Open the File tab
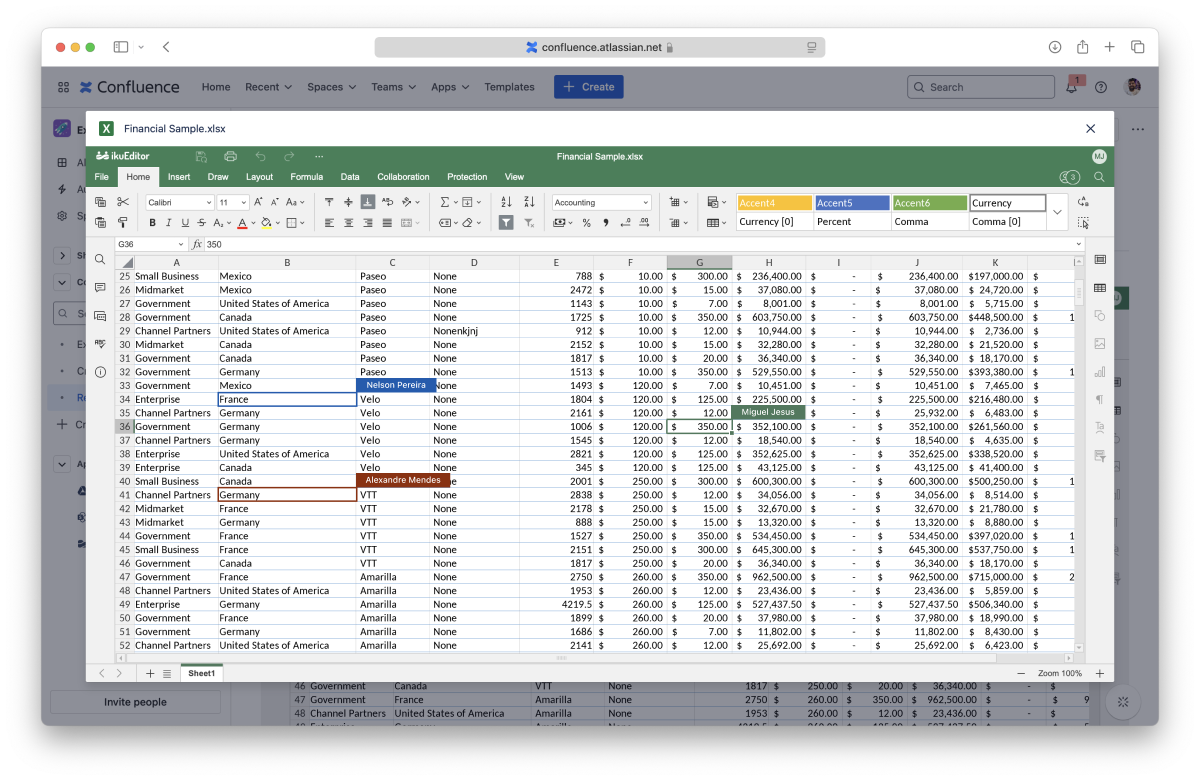This screenshot has height=780, width=1200. pos(102,177)
